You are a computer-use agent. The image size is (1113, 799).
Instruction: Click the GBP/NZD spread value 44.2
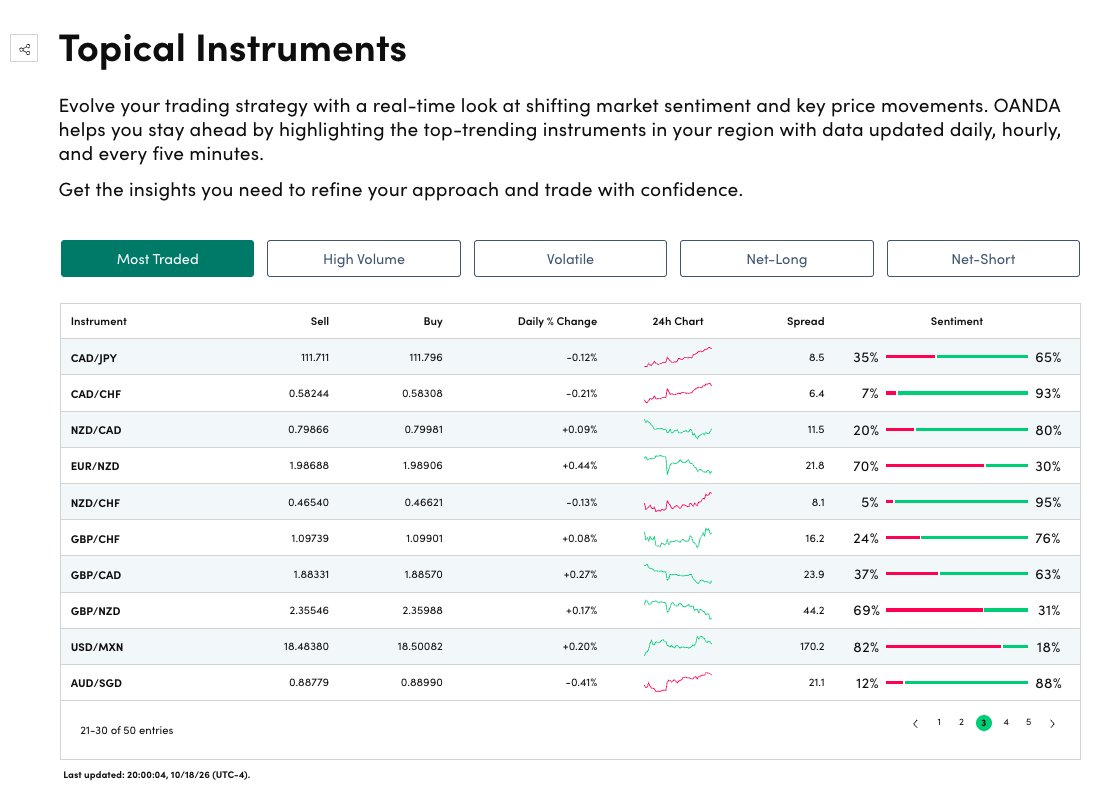(814, 610)
